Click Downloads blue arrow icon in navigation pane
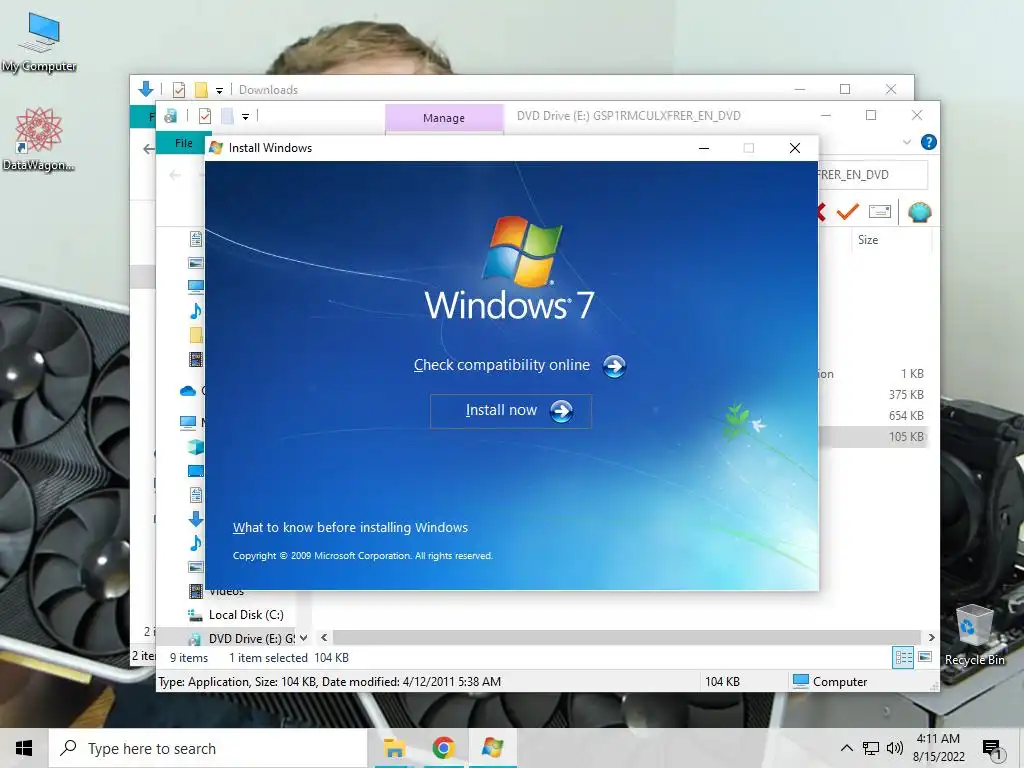This screenshot has width=1024, height=768. [195, 519]
